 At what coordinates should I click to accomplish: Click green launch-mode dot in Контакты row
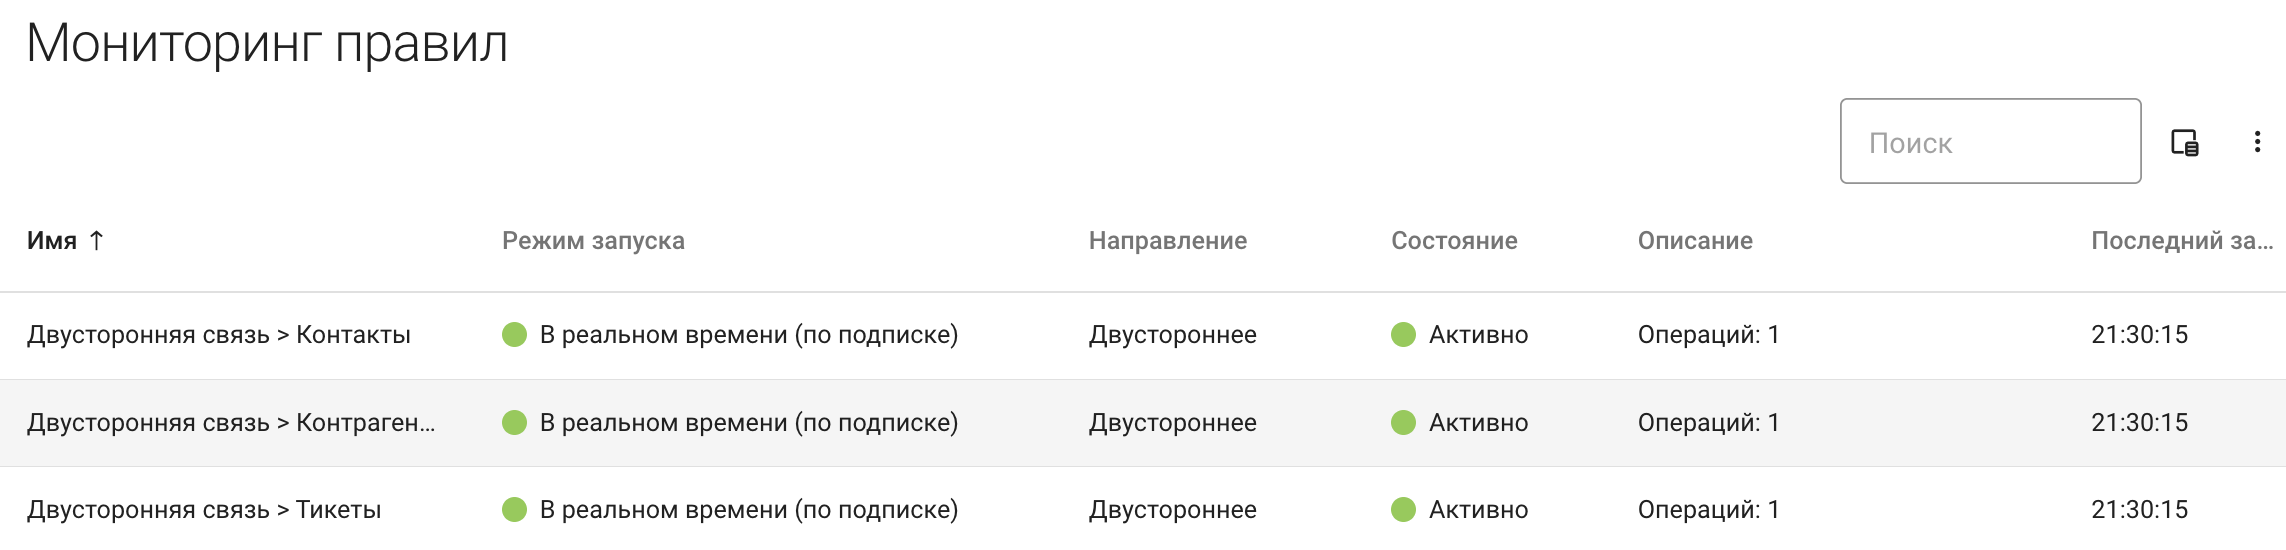click(x=514, y=335)
